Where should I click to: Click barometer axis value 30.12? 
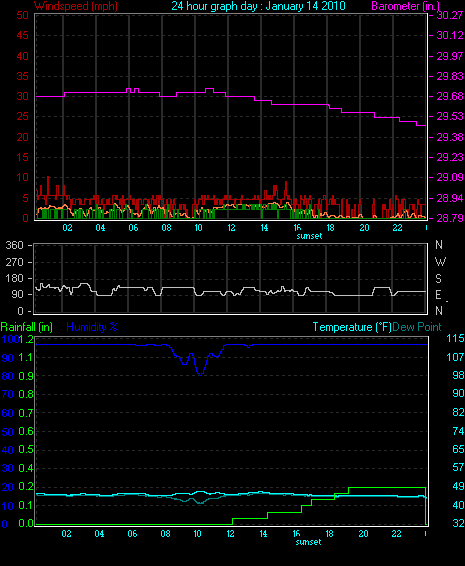click(x=450, y=35)
